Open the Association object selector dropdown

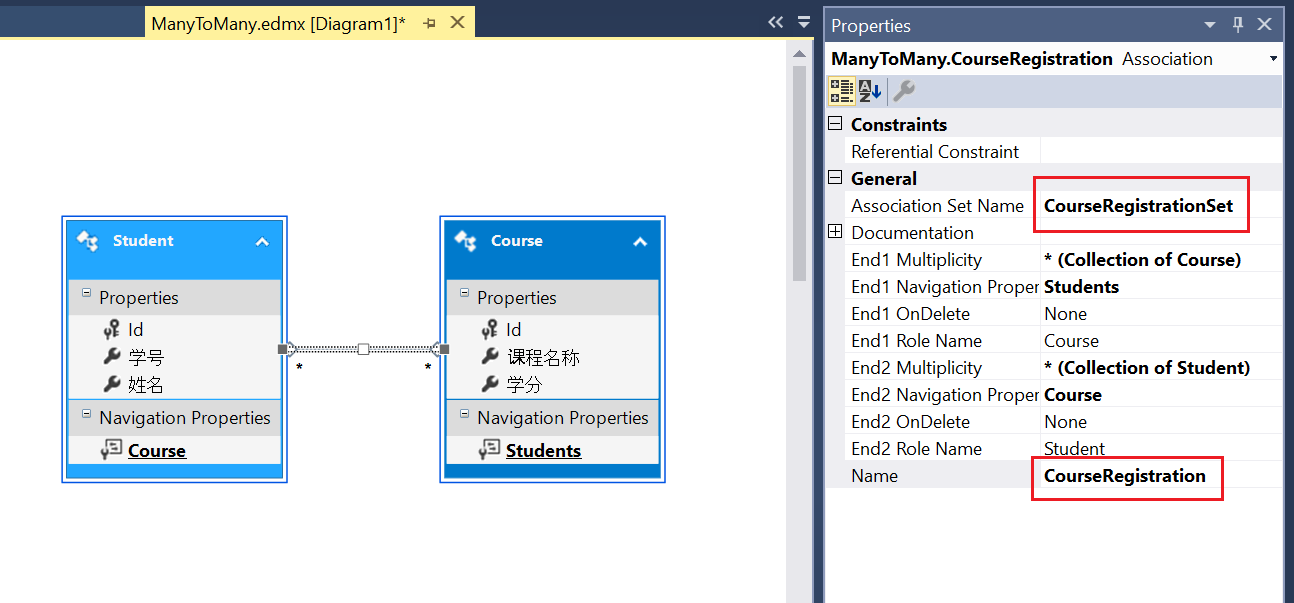[1273, 59]
